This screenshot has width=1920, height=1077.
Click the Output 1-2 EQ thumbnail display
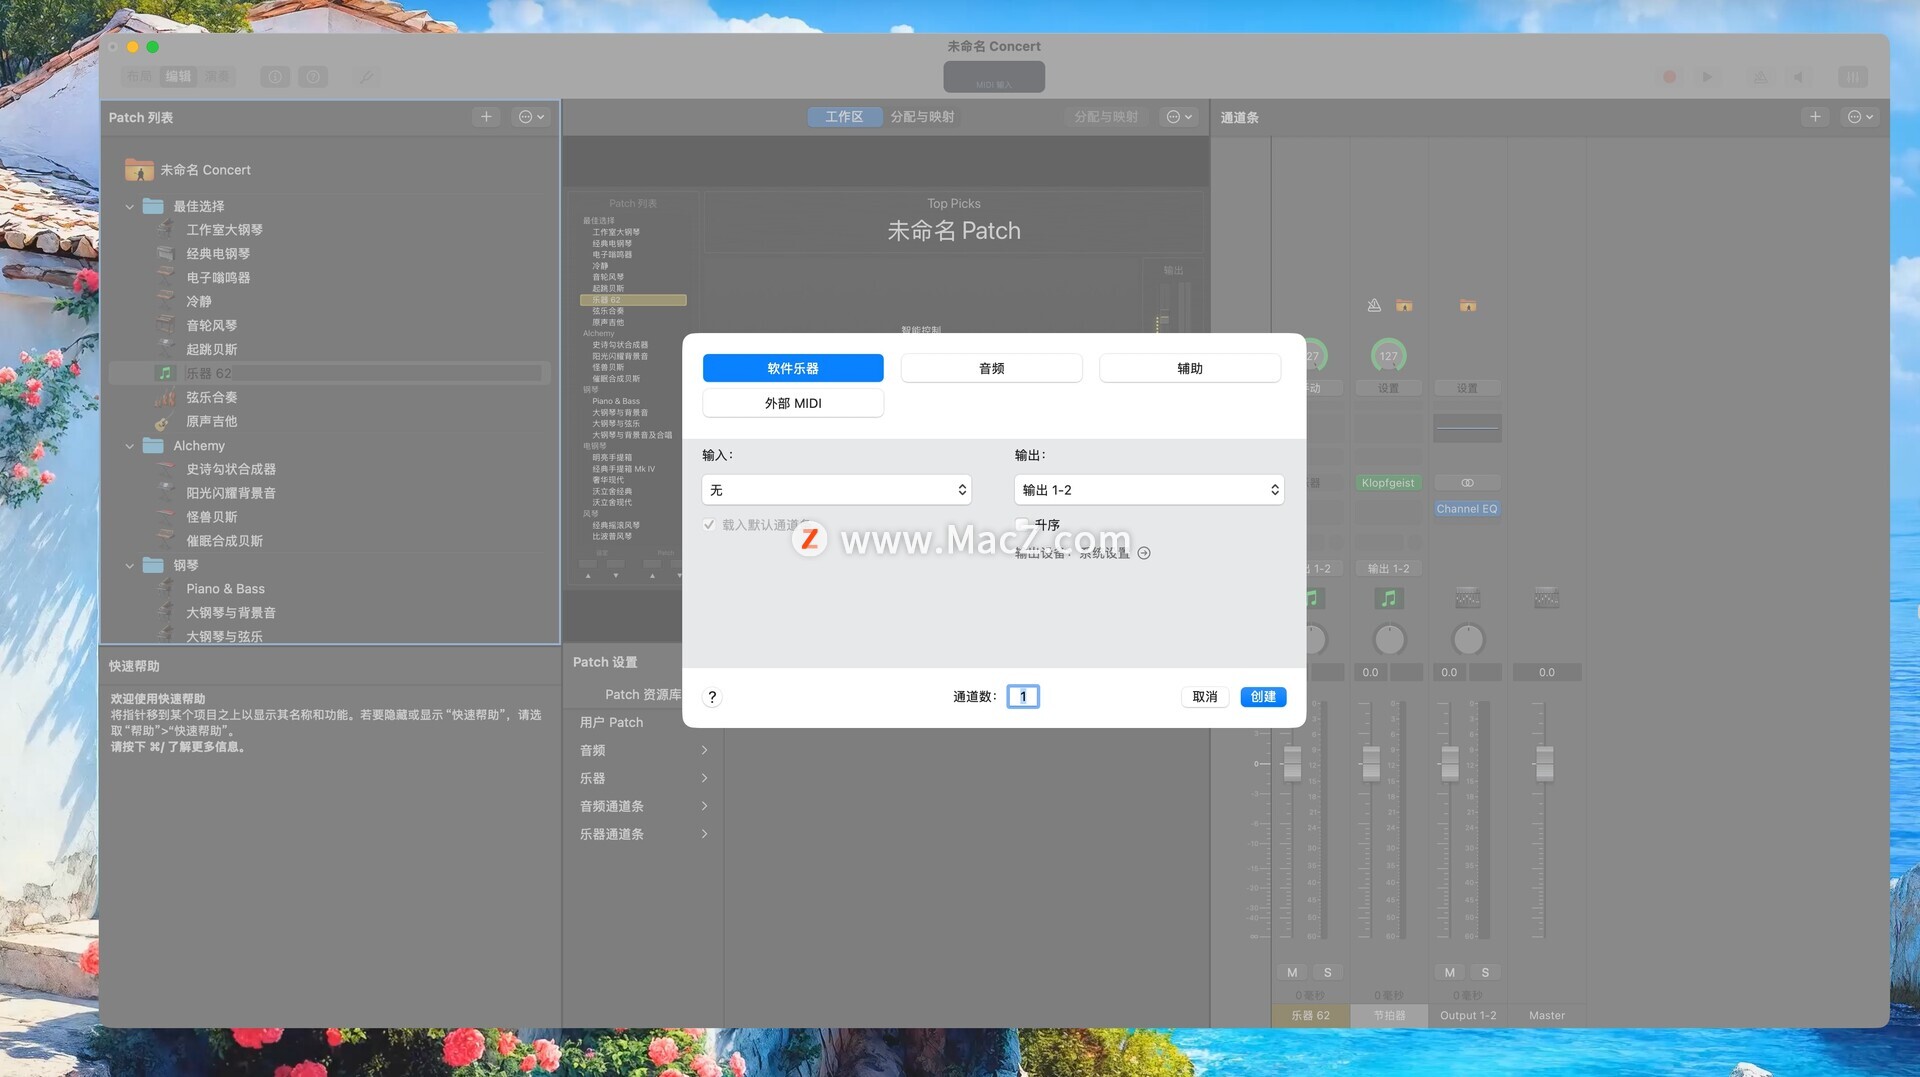coord(1467,428)
